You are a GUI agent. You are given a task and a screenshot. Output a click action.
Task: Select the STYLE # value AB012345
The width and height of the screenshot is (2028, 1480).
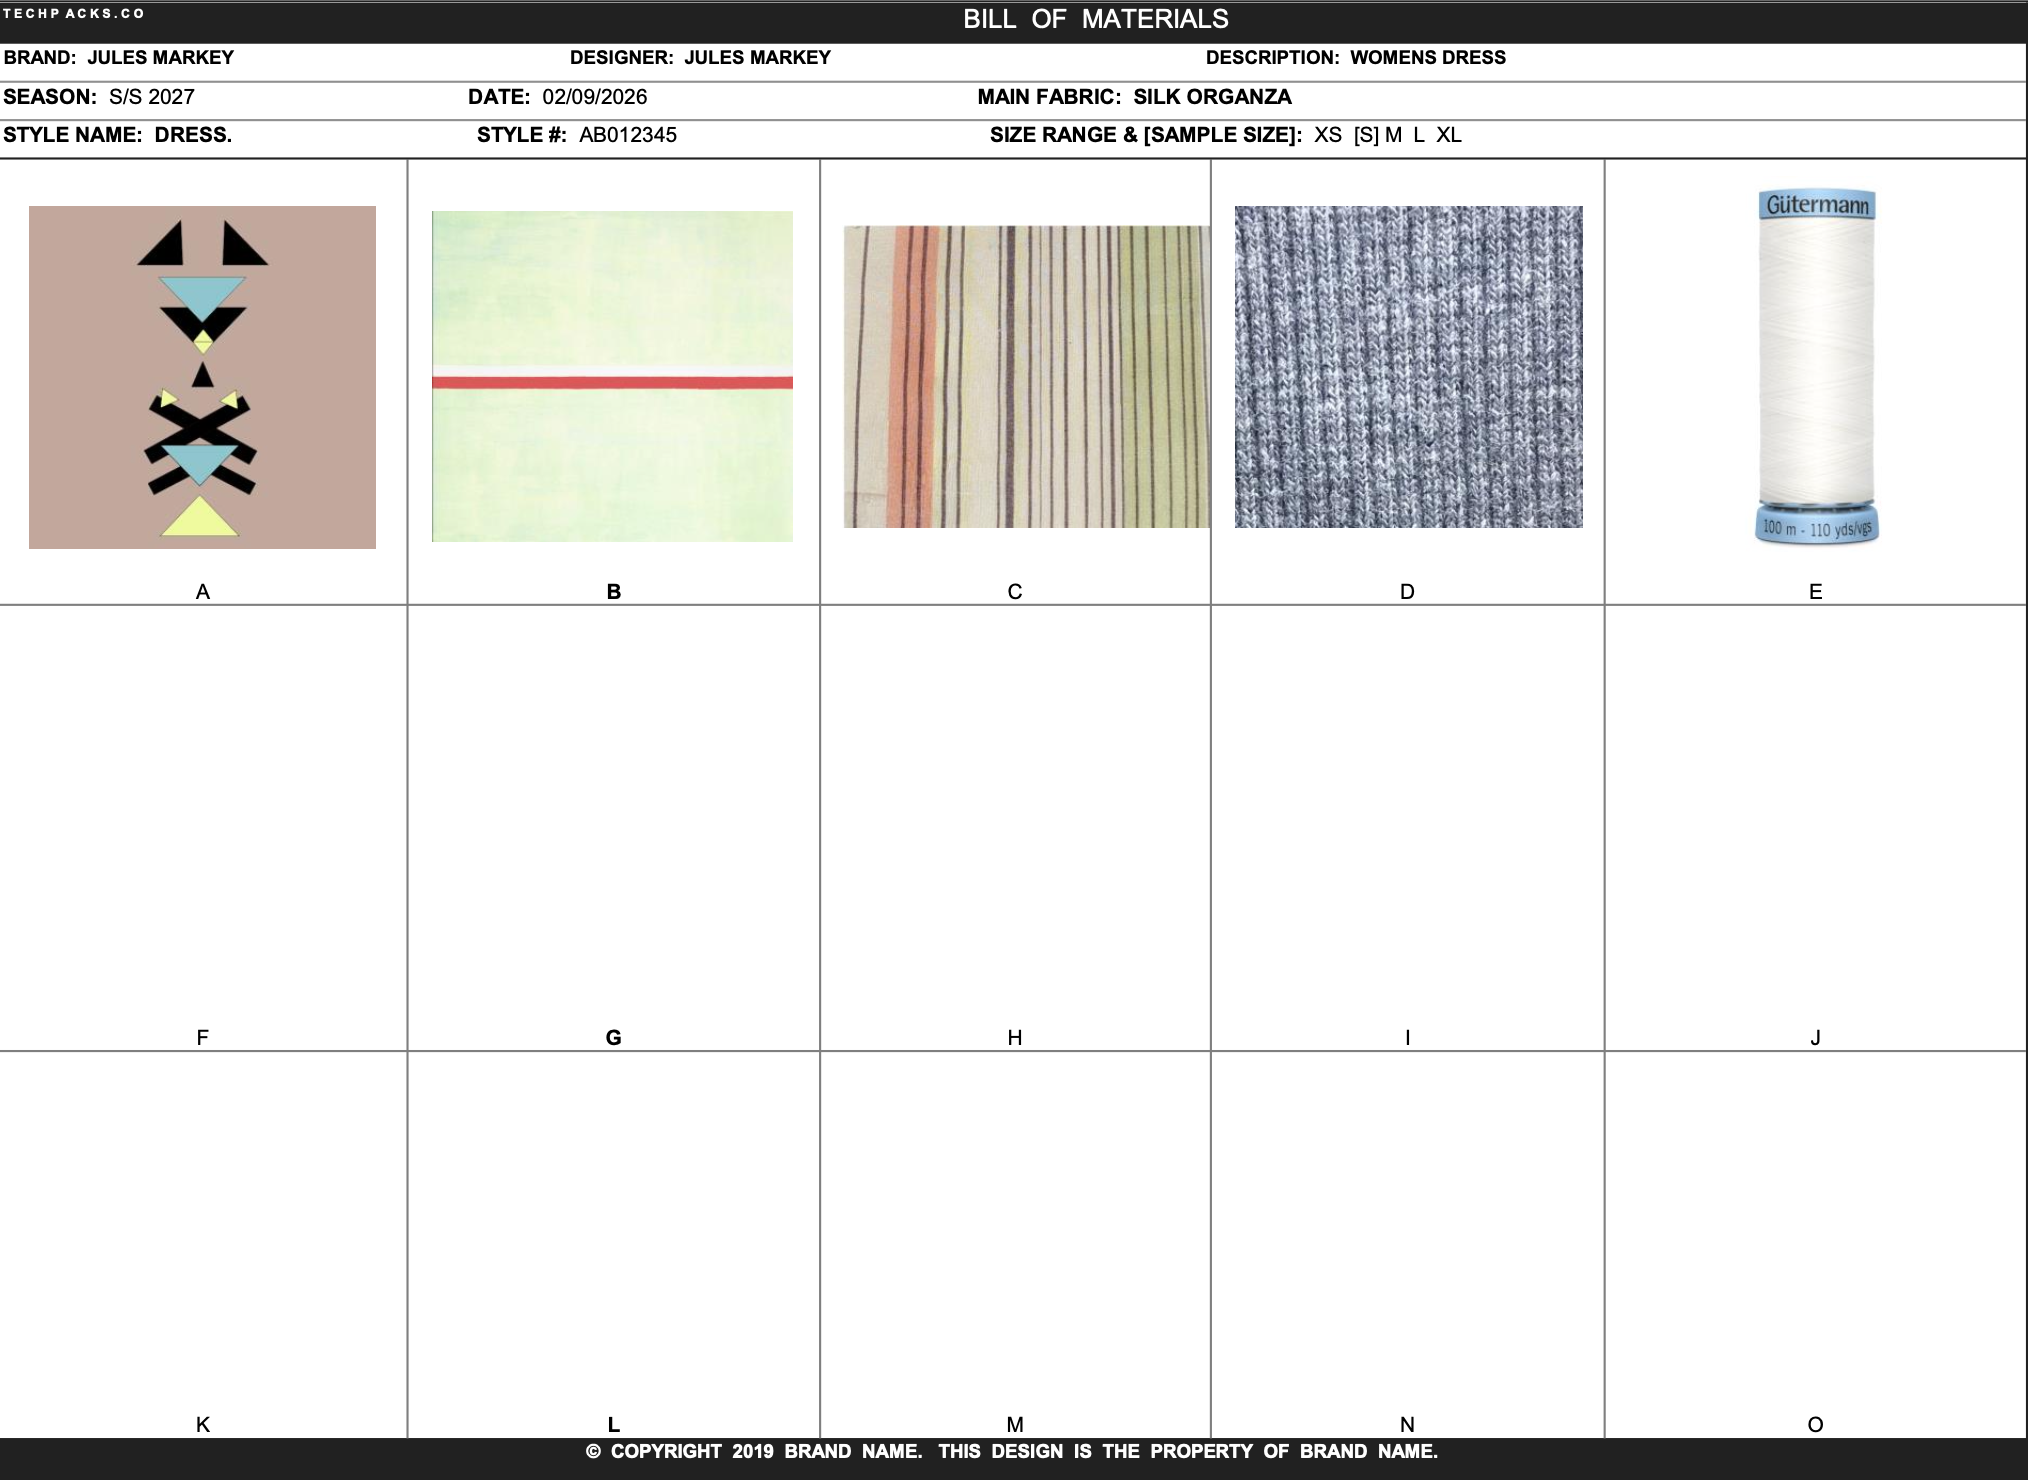(x=628, y=135)
